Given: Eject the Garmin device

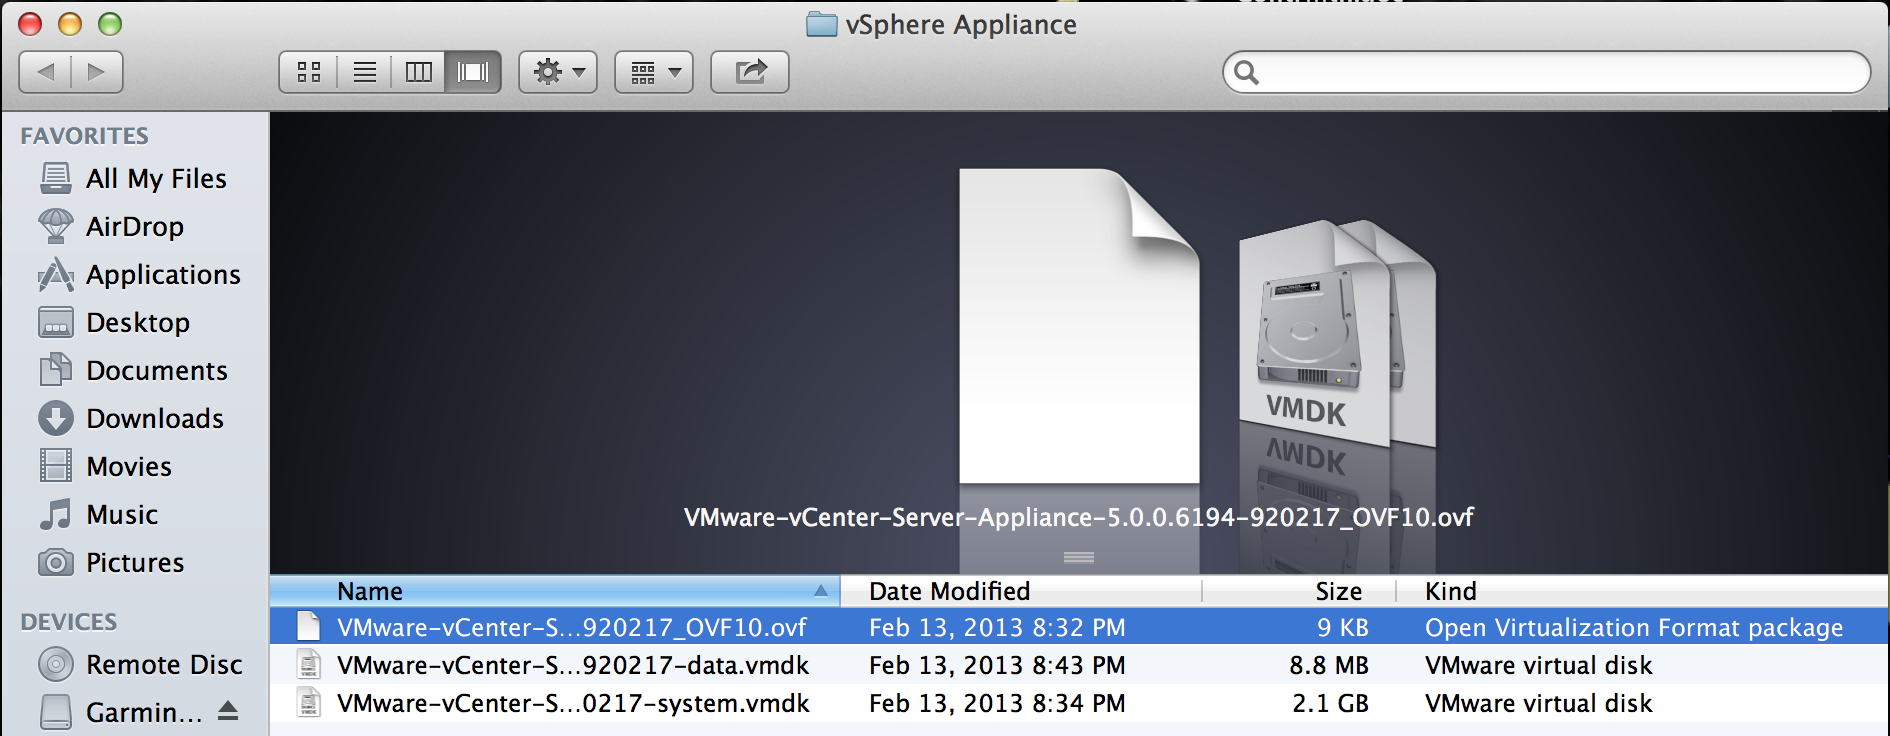Looking at the screenshot, I should (228, 711).
